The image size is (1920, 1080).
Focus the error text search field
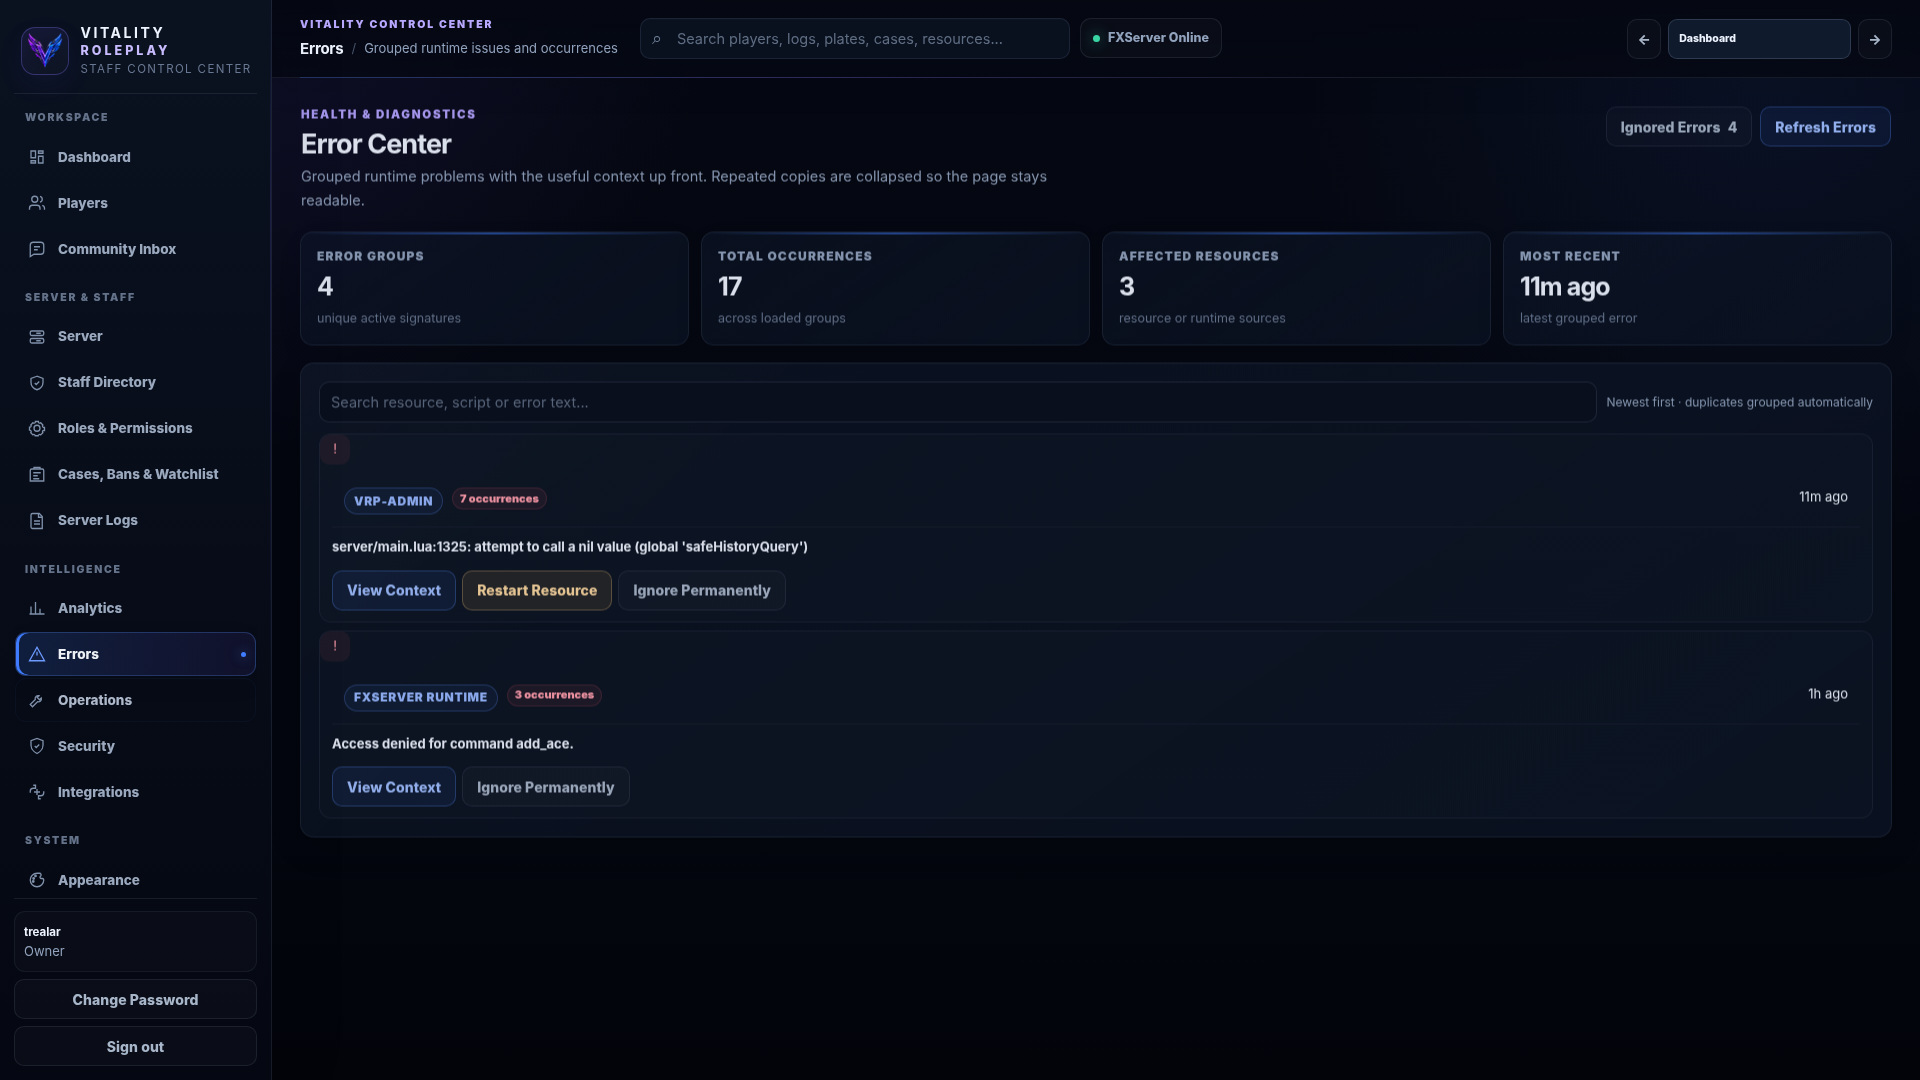click(x=957, y=402)
